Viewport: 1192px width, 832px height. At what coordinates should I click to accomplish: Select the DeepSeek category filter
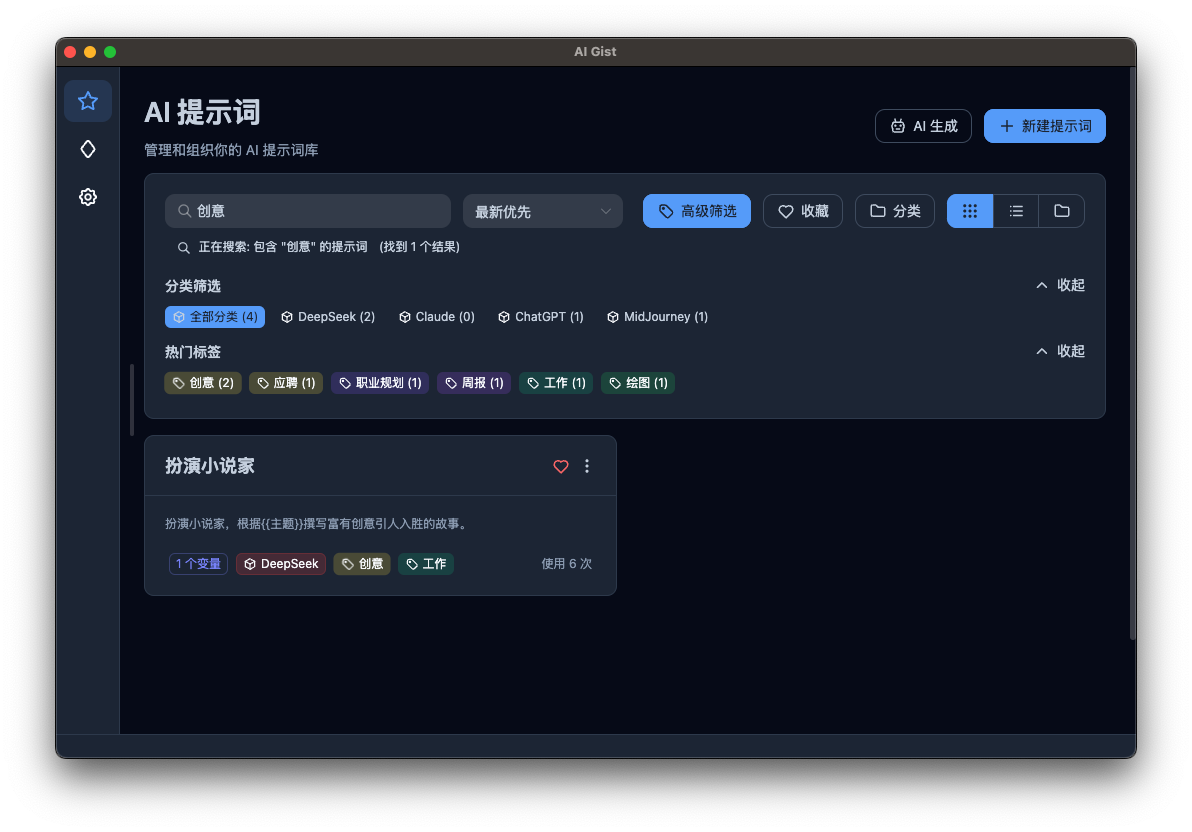coord(328,316)
